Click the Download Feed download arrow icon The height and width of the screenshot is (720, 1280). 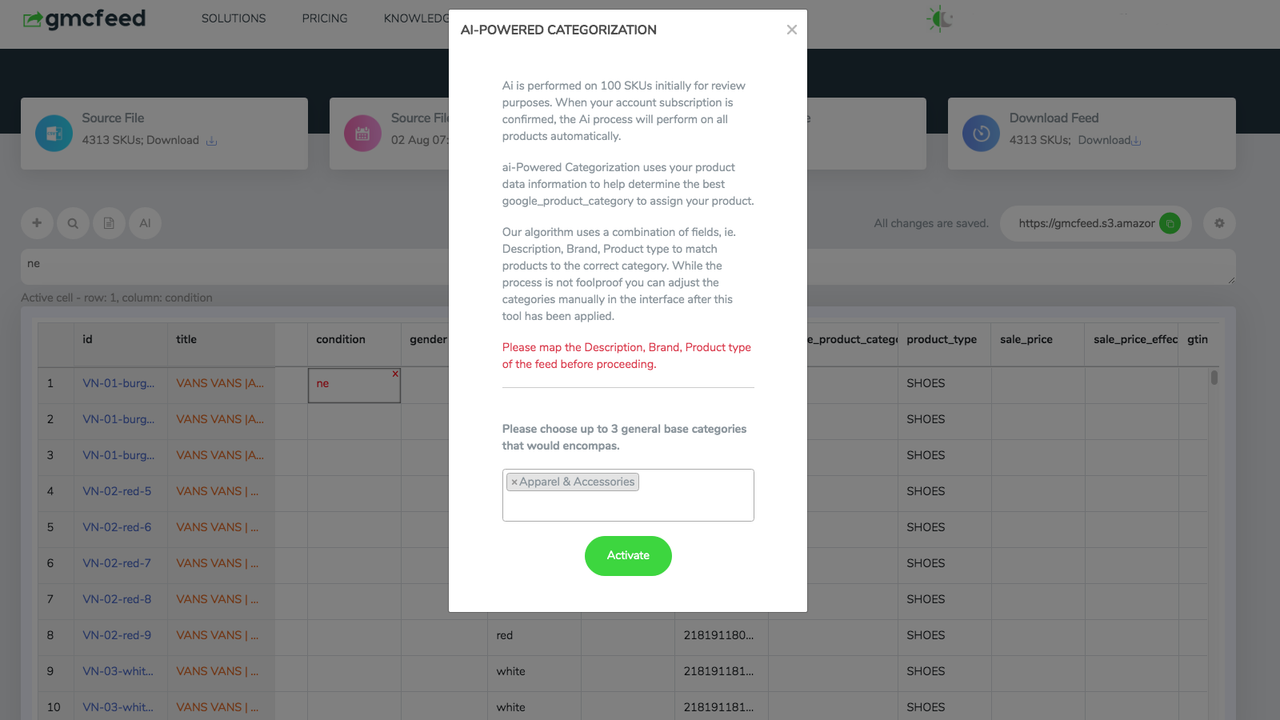pyautogui.click(x=1136, y=141)
